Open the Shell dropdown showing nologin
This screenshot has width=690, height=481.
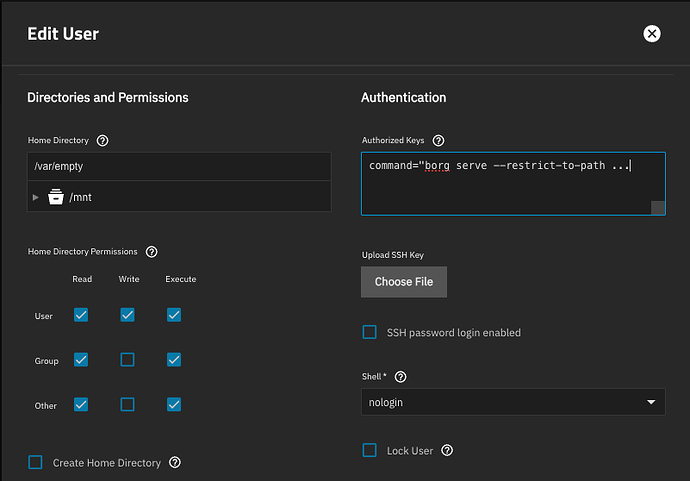coord(513,402)
